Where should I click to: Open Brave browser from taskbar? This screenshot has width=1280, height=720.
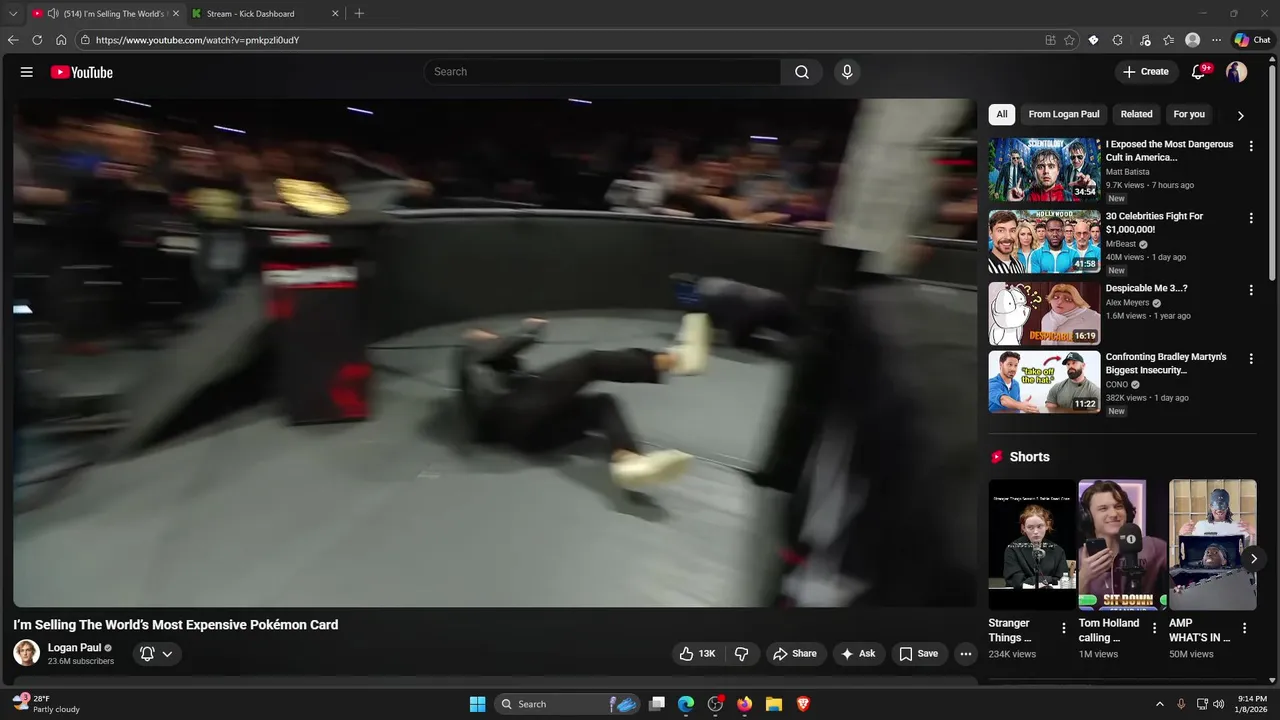(803, 704)
